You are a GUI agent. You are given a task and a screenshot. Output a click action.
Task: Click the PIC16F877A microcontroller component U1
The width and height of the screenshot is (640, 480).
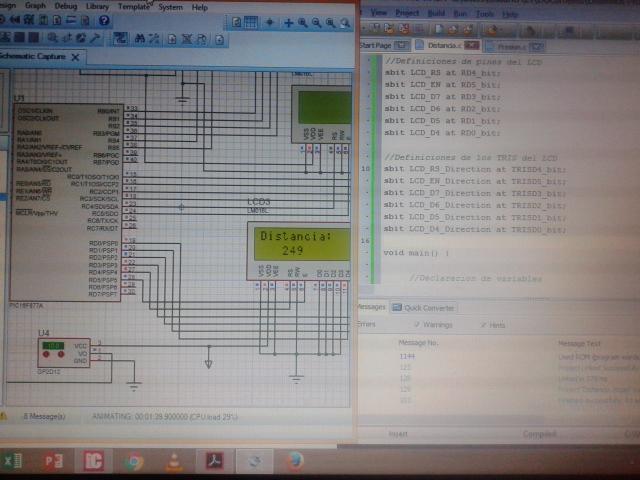pos(66,203)
